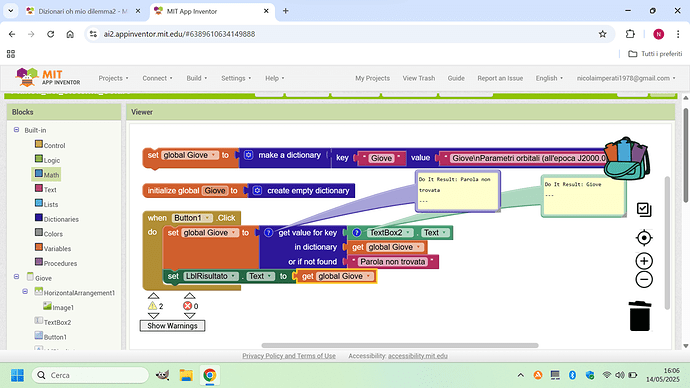Launch Chrome from the Windows taskbar
690x388 pixels.
(210, 375)
